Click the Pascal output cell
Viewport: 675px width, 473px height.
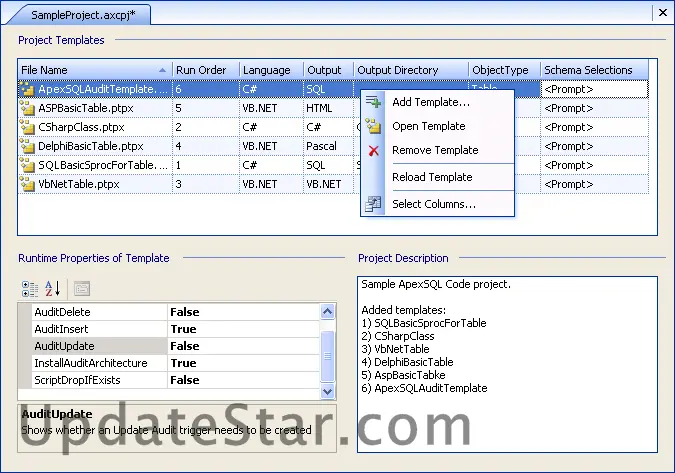tap(328, 146)
